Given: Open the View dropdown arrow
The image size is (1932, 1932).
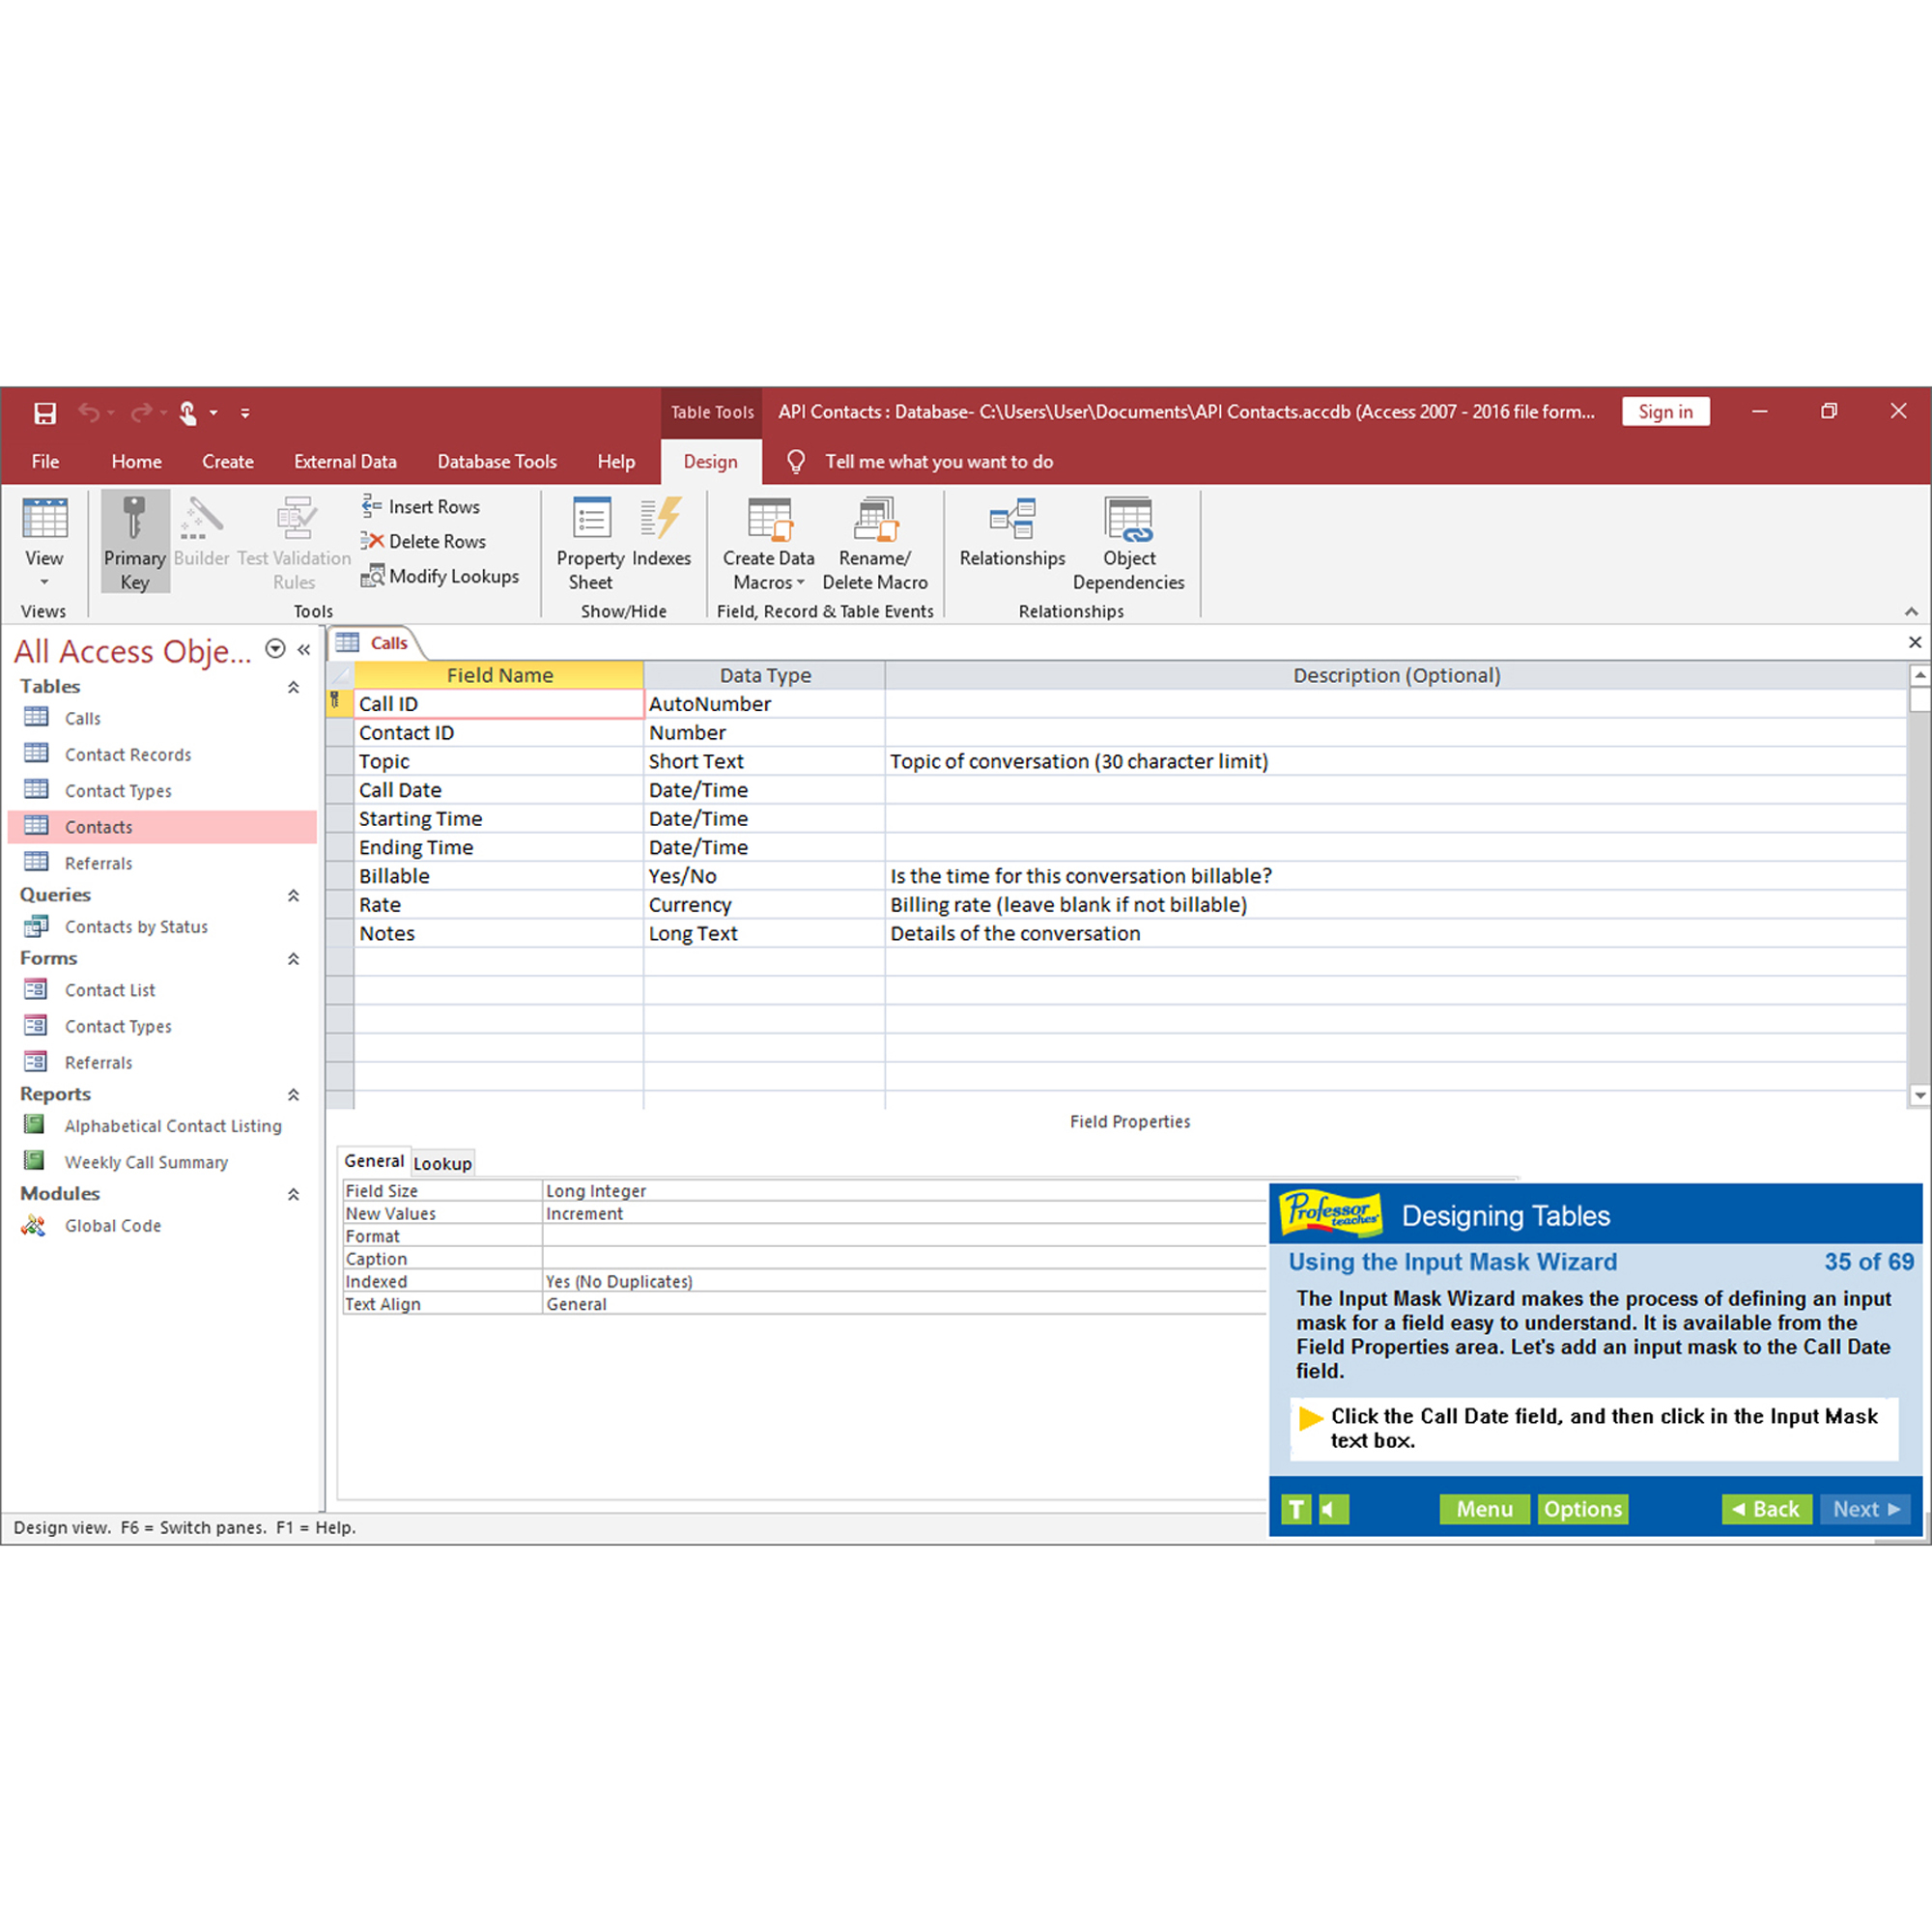Looking at the screenshot, I should tap(44, 582).
